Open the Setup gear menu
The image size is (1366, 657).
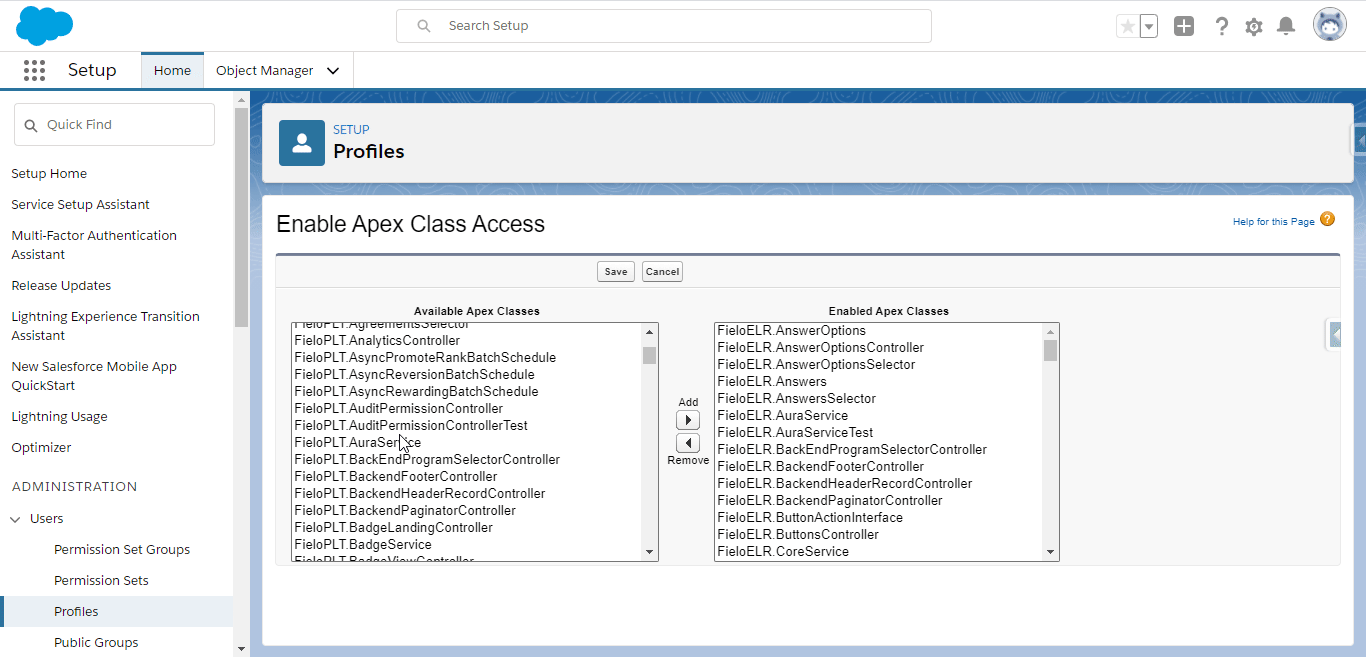(1254, 27)
